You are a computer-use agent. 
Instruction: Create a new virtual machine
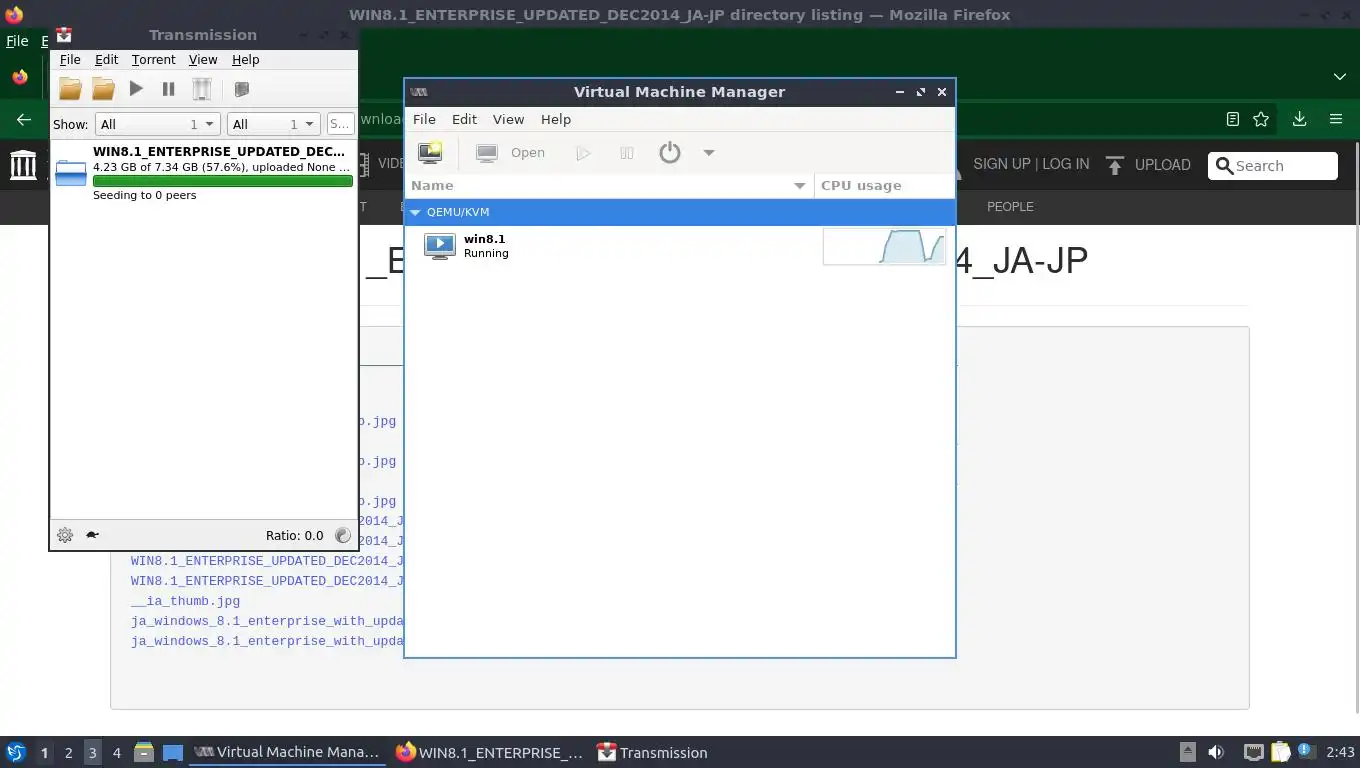[x=430, y=153]
